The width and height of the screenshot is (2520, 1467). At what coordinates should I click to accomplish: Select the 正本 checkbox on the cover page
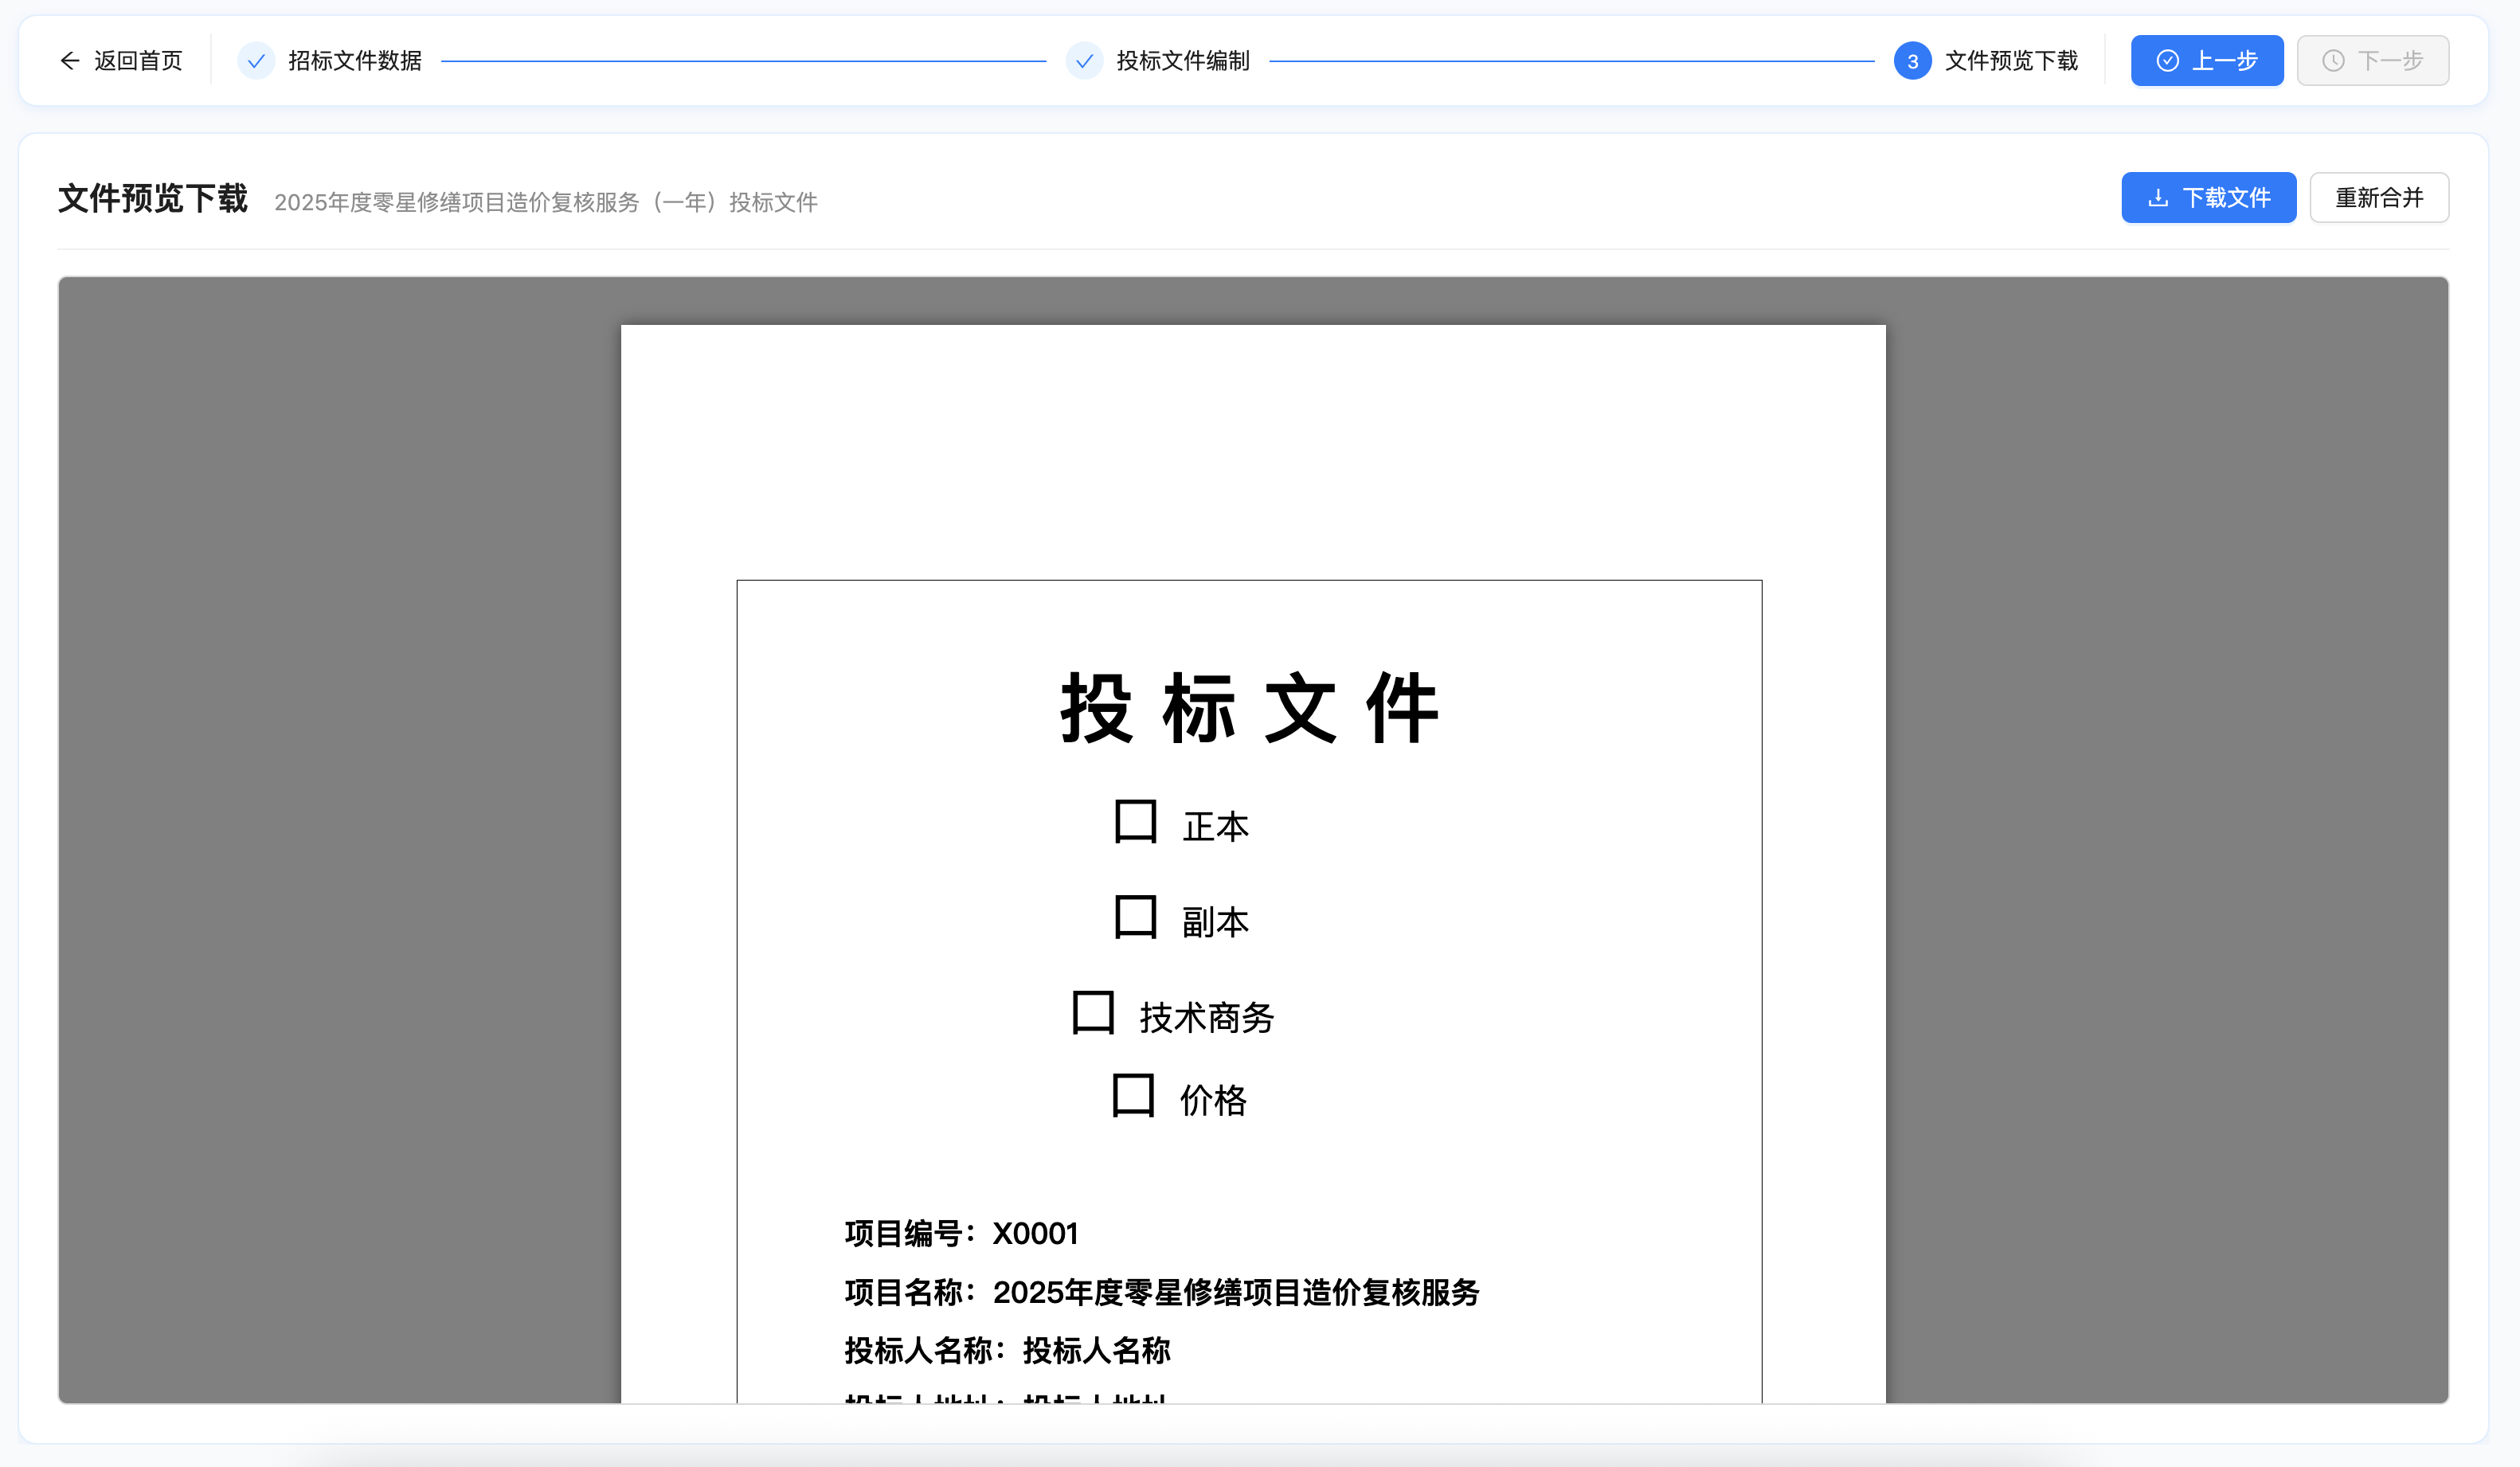(1134, 822)
